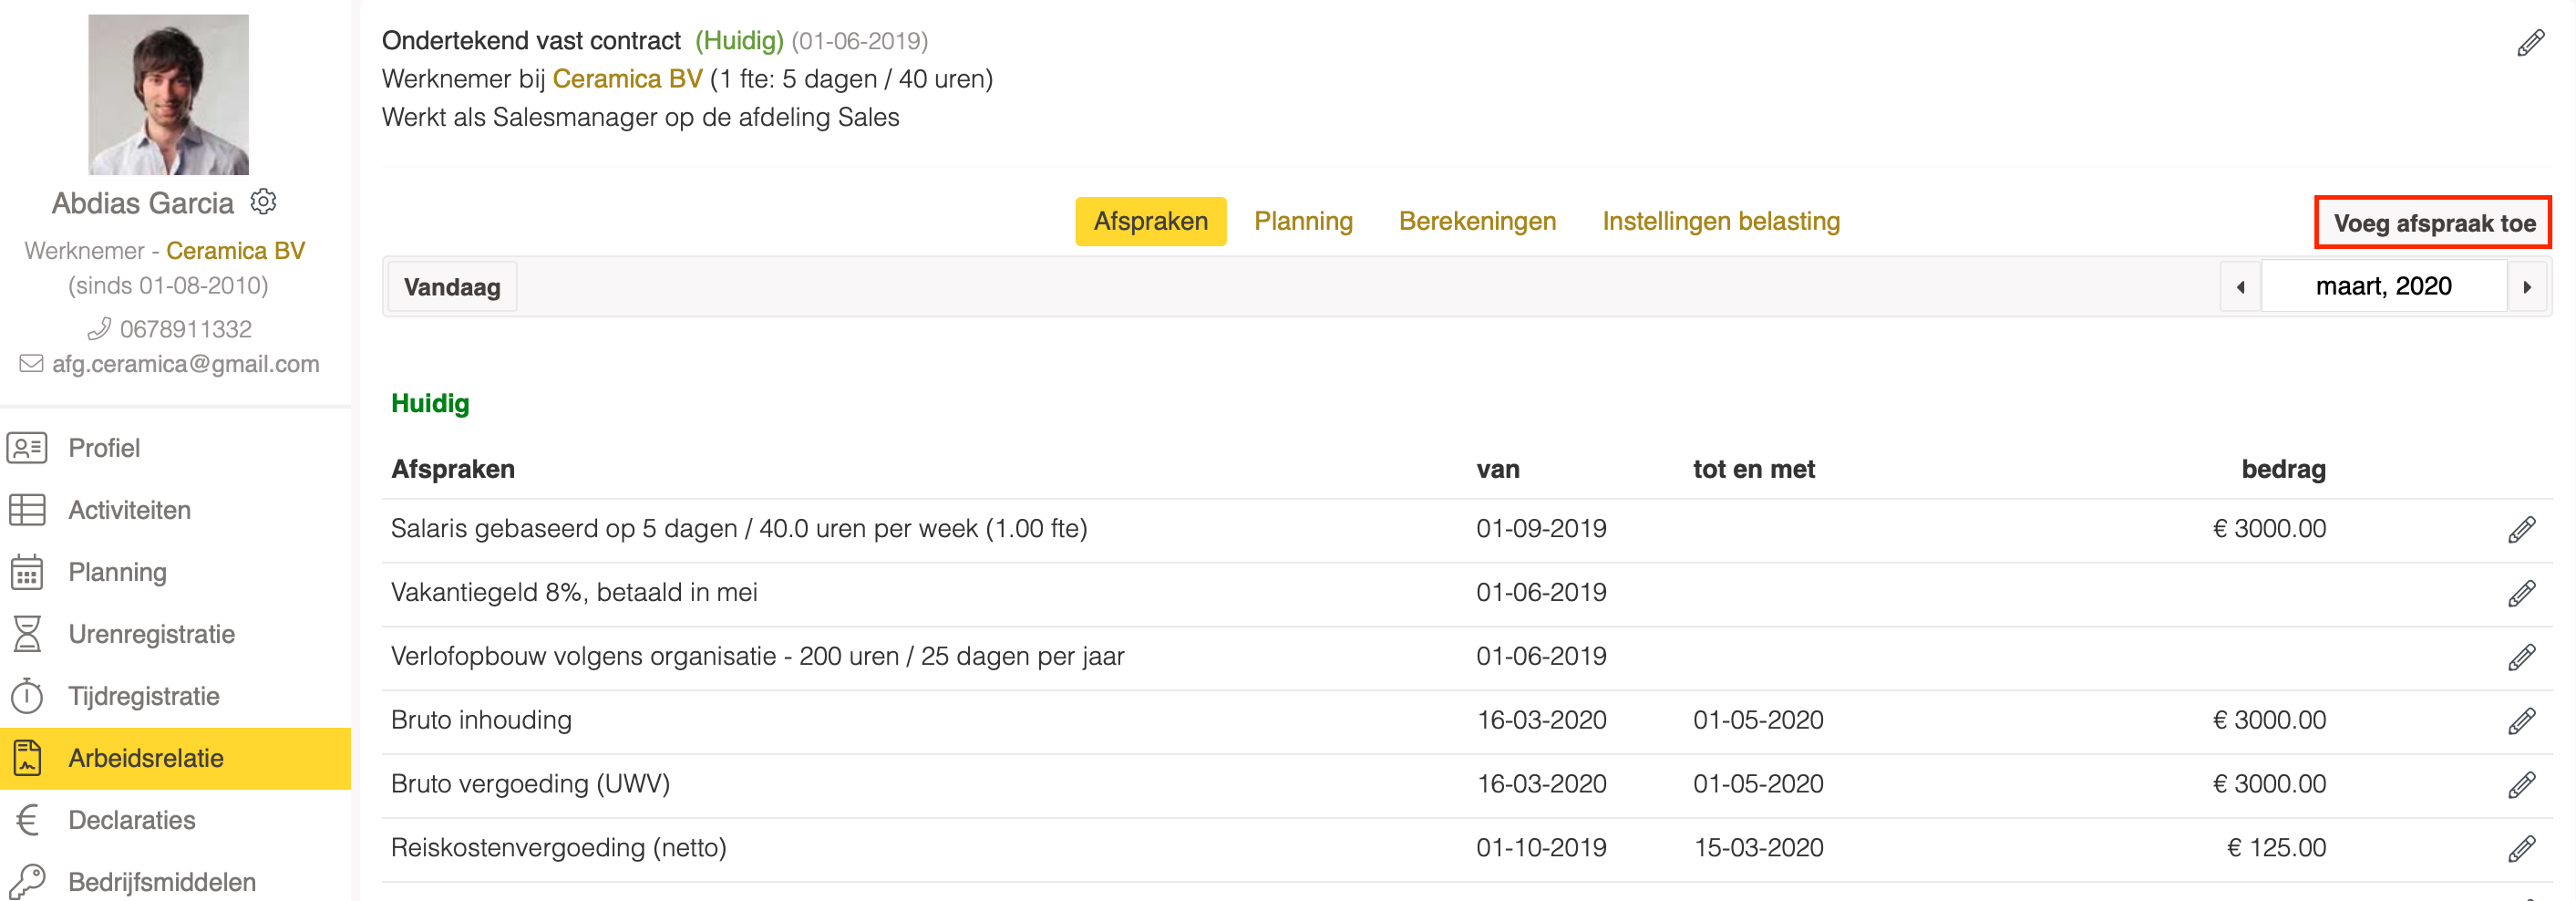Edit the Salaris gebaseerd op 5 dagen row
Image resolution: width=2576 pixels, height=901 pixels.
point(2521,529)
